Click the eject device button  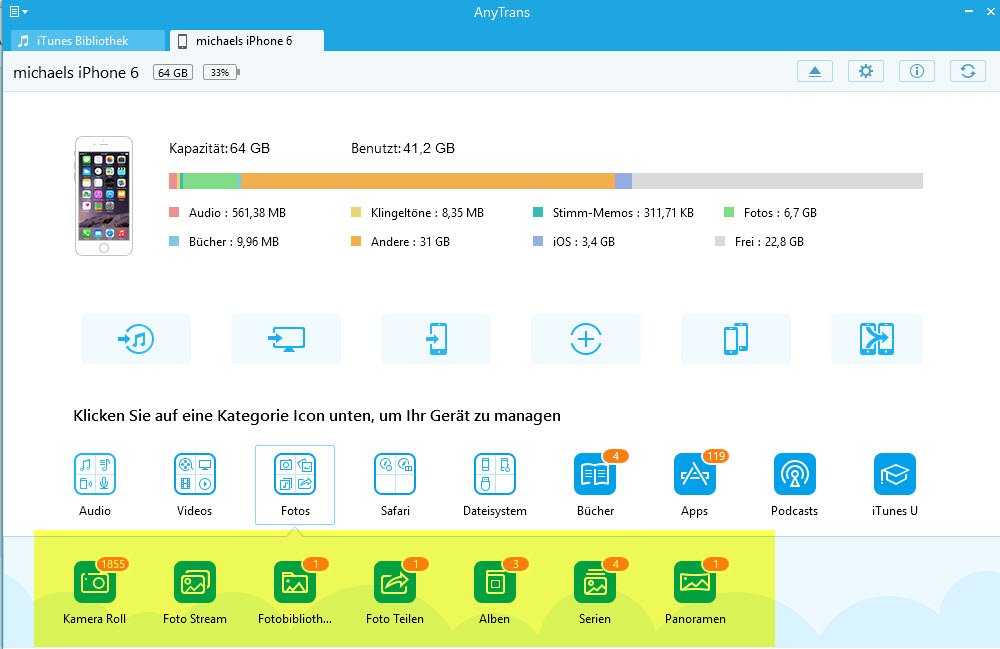tap(814, 72)
